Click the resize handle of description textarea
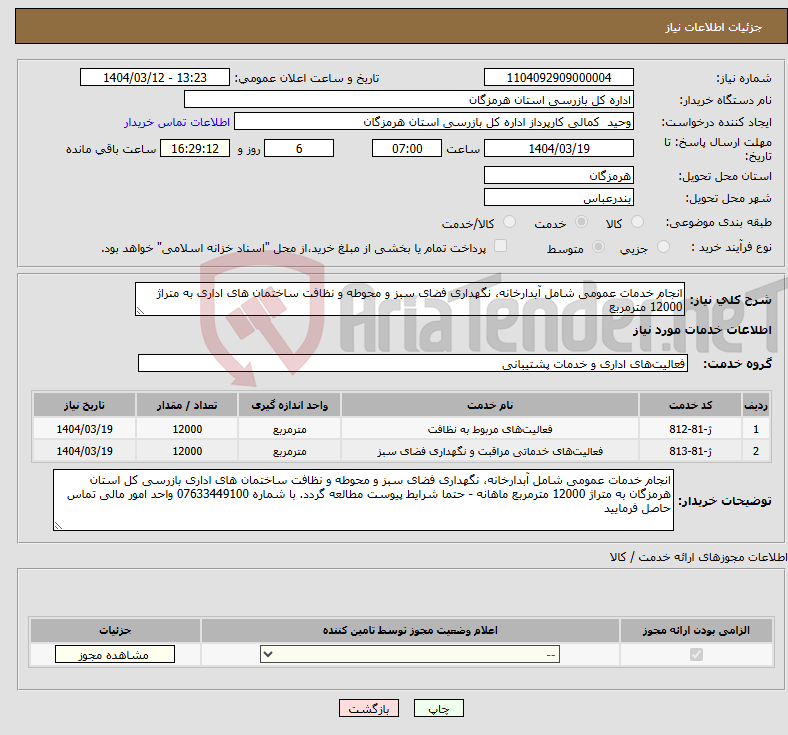 pyautogui.click(x=140, y=311)
